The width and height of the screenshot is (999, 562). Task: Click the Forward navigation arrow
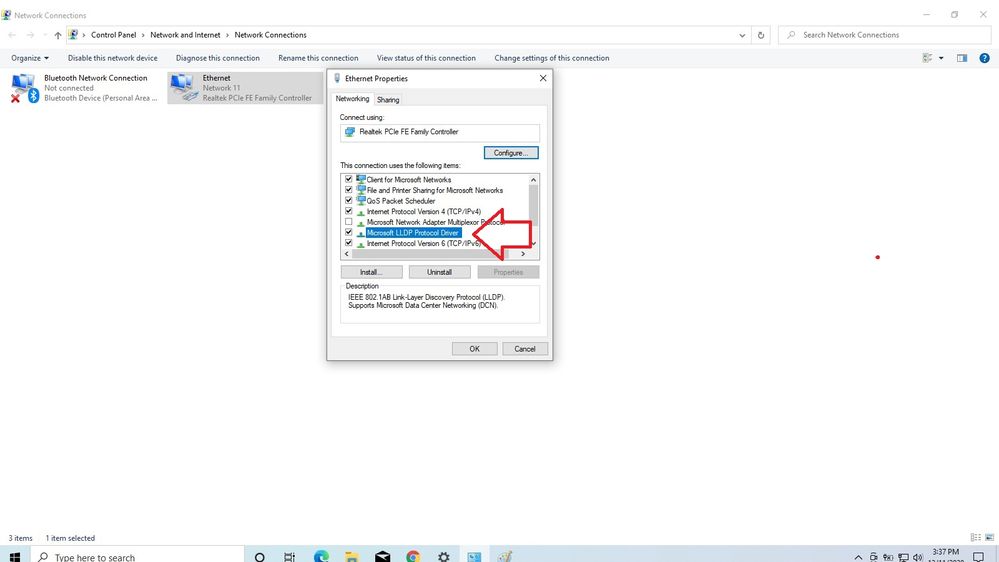tap(31, 35)
